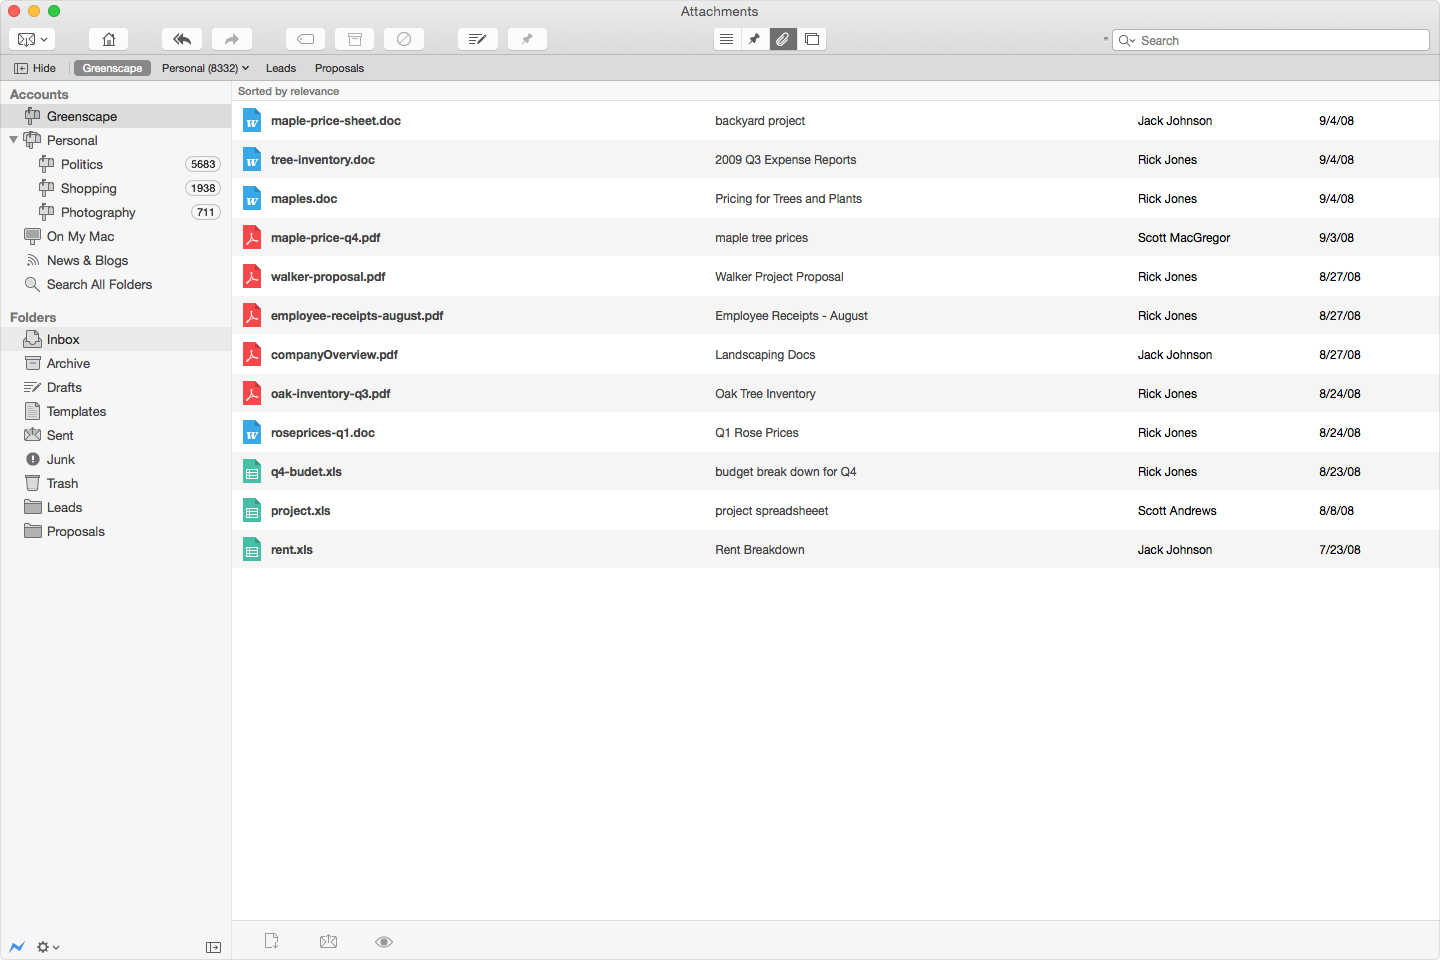Switch to the Proposals tab
Image resolution: width=1440 pixels, height=960 pixels.
point(338,68)
